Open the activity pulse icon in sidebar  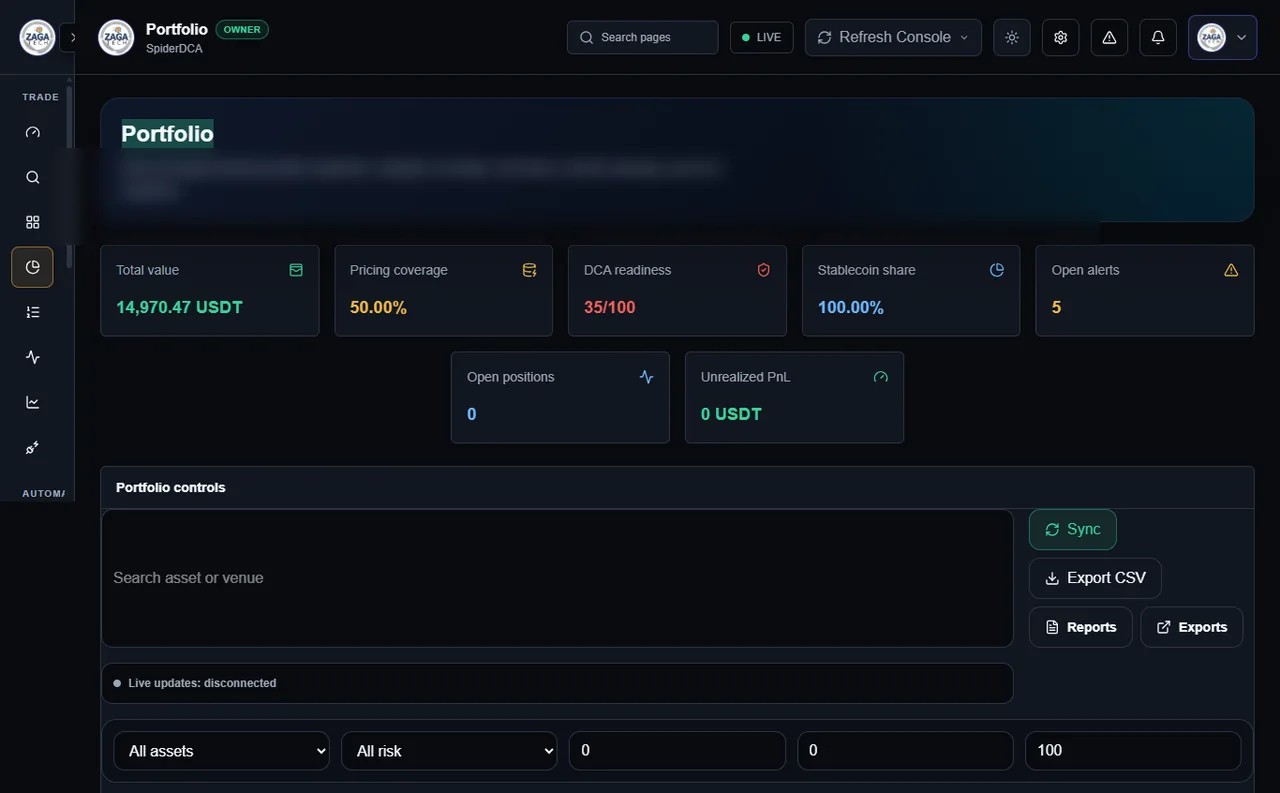pyautogui.click(x=32, y=357)
